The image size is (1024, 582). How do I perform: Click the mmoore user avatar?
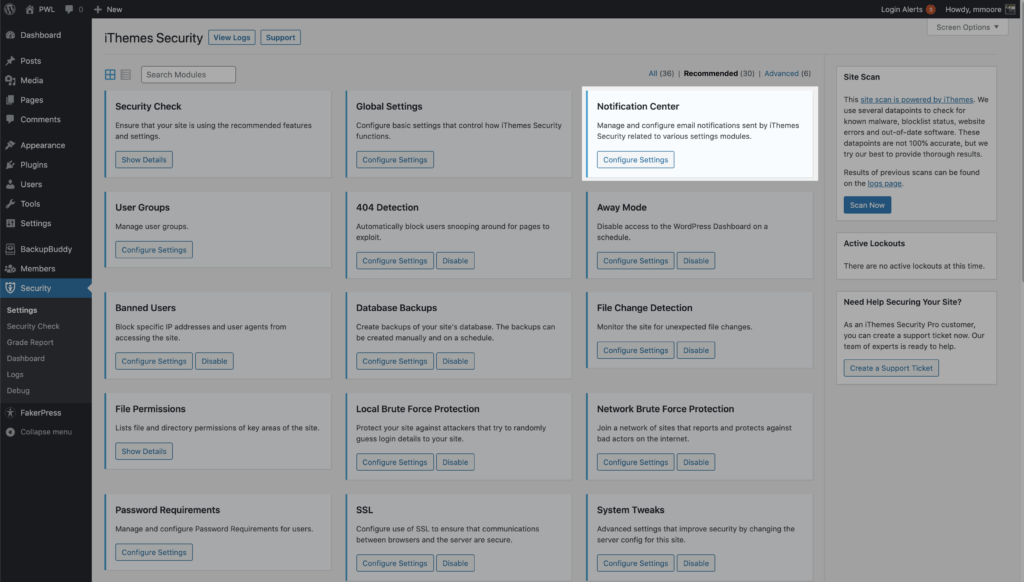coord(1010,9)
